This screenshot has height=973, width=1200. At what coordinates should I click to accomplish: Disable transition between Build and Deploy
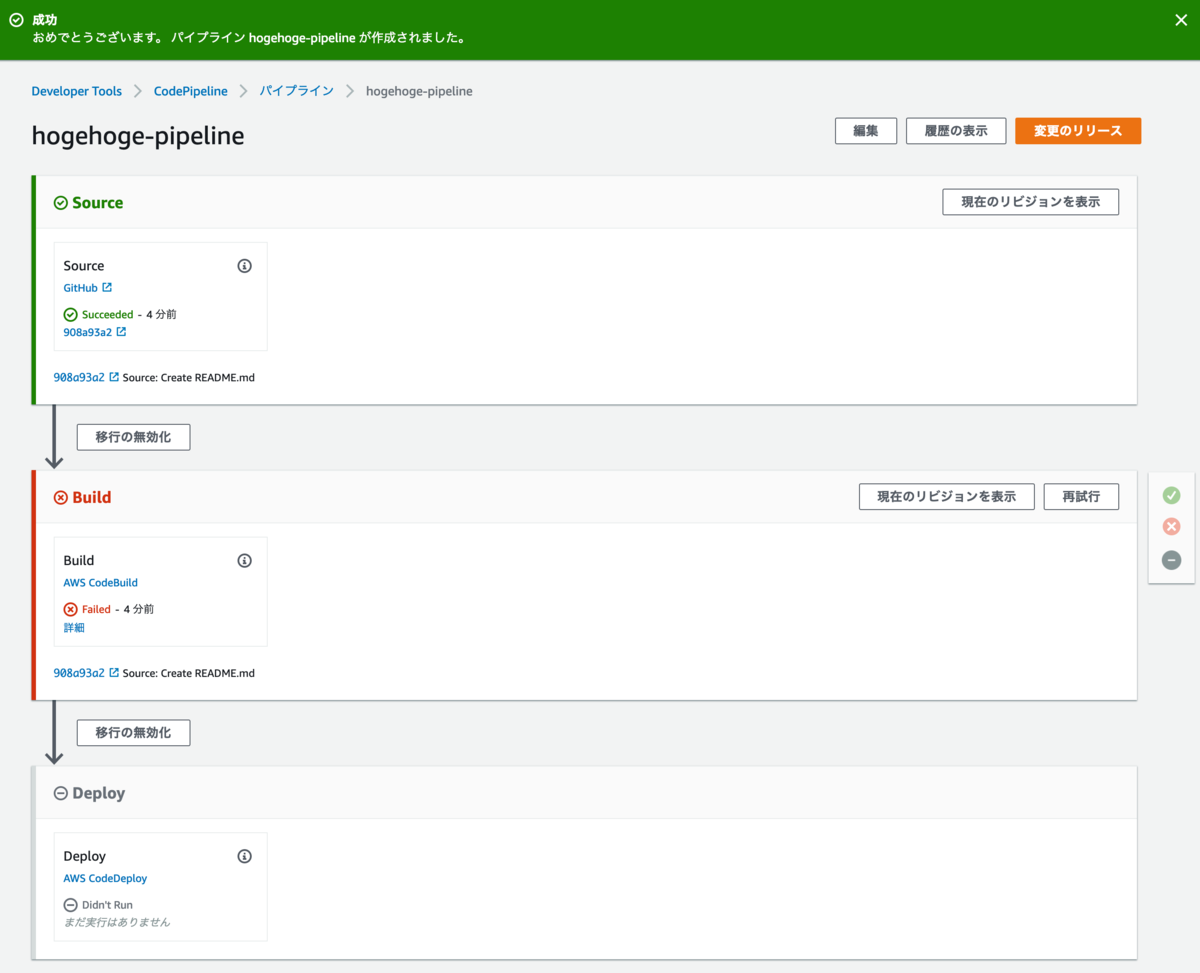pos(133,733)
